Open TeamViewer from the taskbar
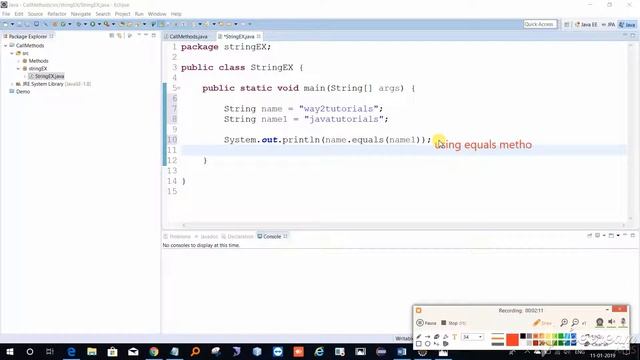The image size is (640, 360). click(x=278, y=351)
